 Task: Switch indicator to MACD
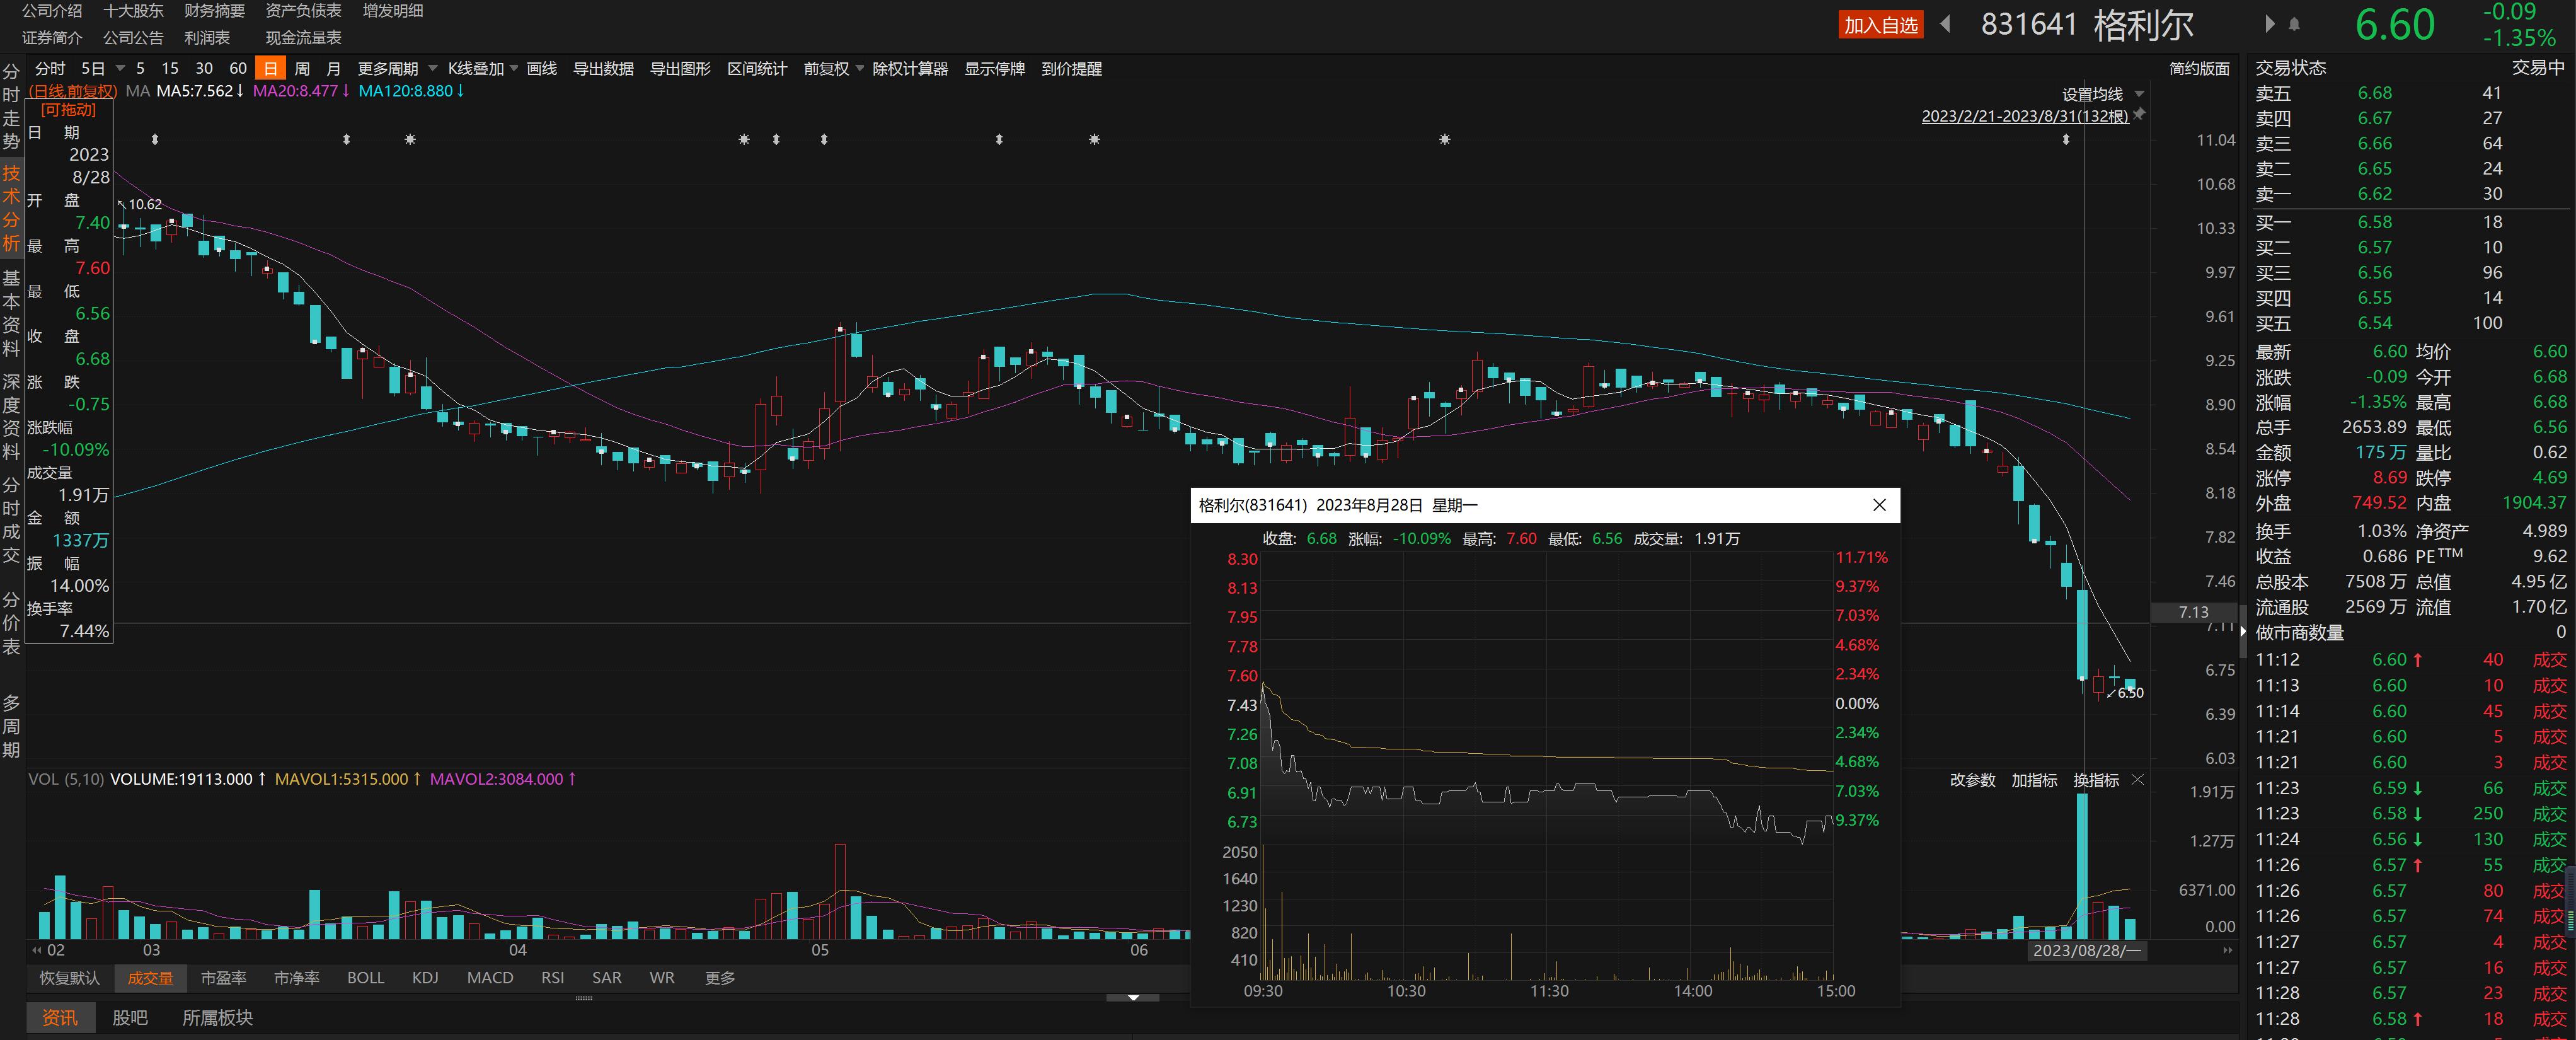tap(490, 977)
